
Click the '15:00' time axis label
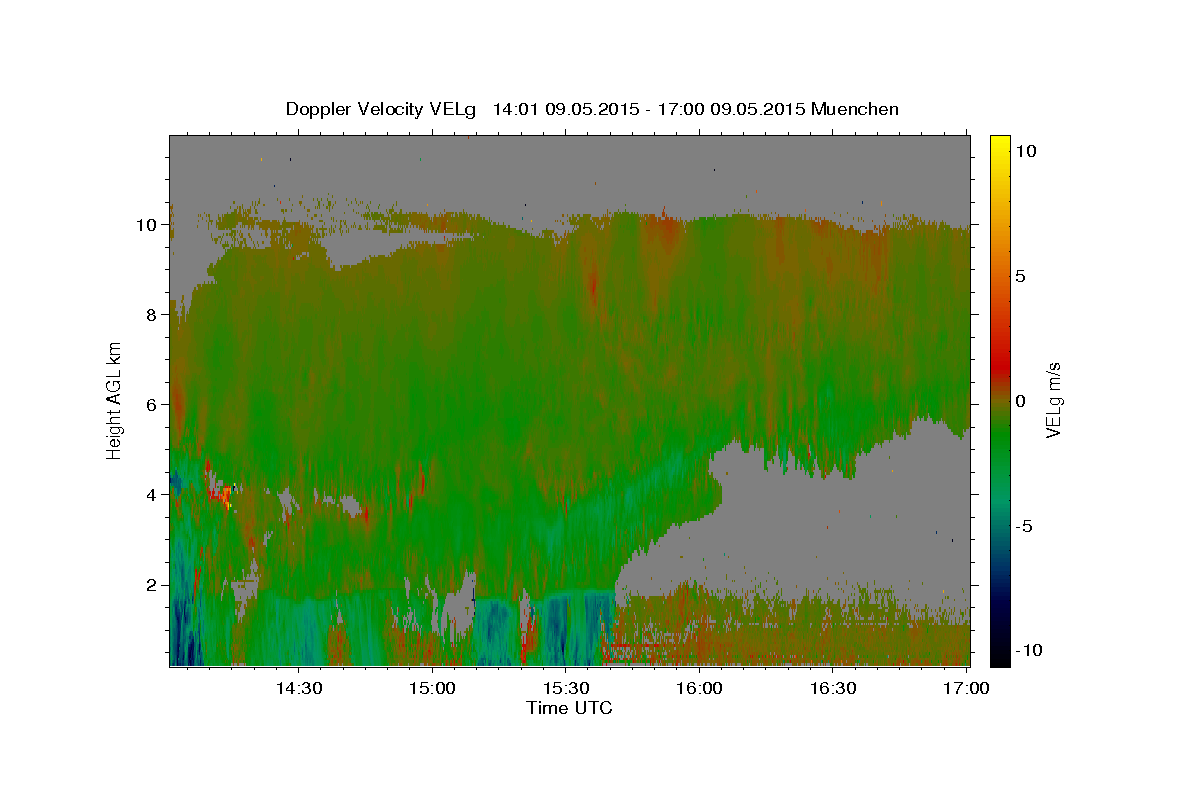432,688
